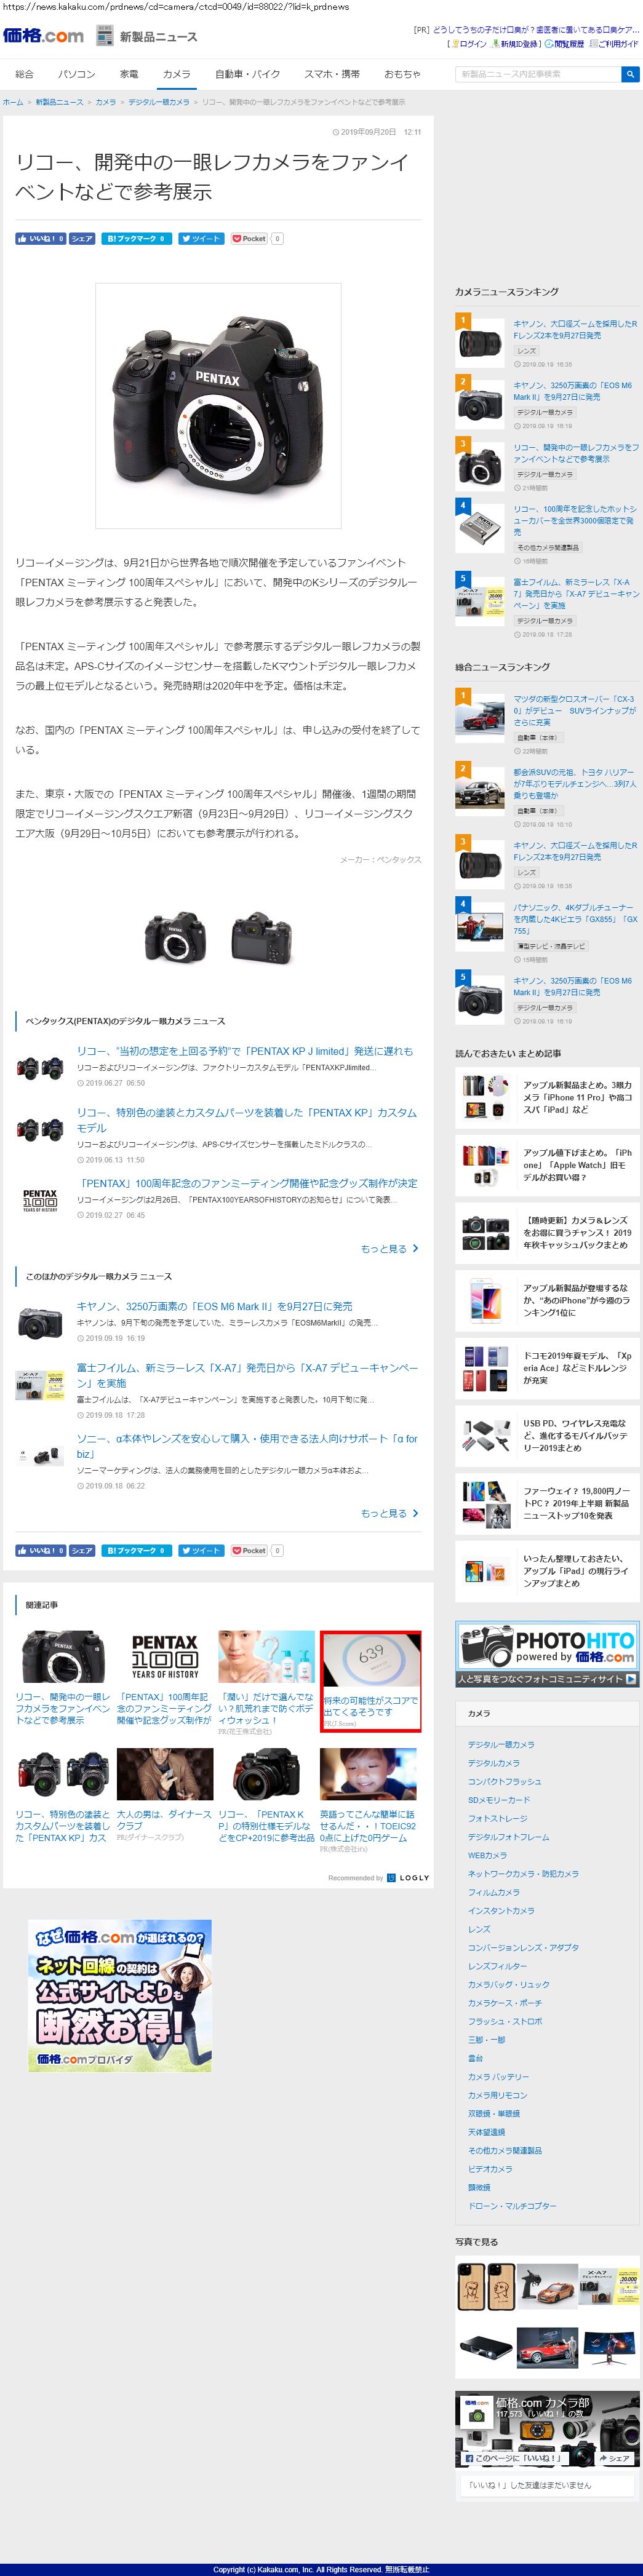Viewport: 643px width, 2576px height.
Task: Click the top B!ブックマーク button
Action: 137,239
